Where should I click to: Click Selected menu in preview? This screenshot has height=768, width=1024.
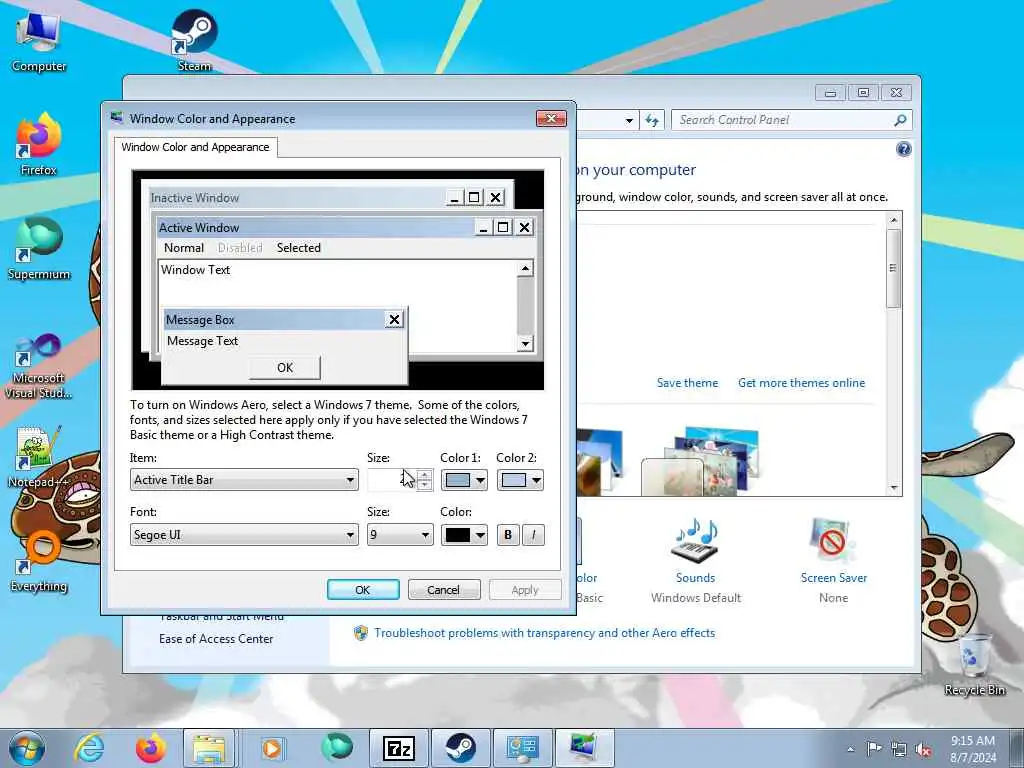298,248
